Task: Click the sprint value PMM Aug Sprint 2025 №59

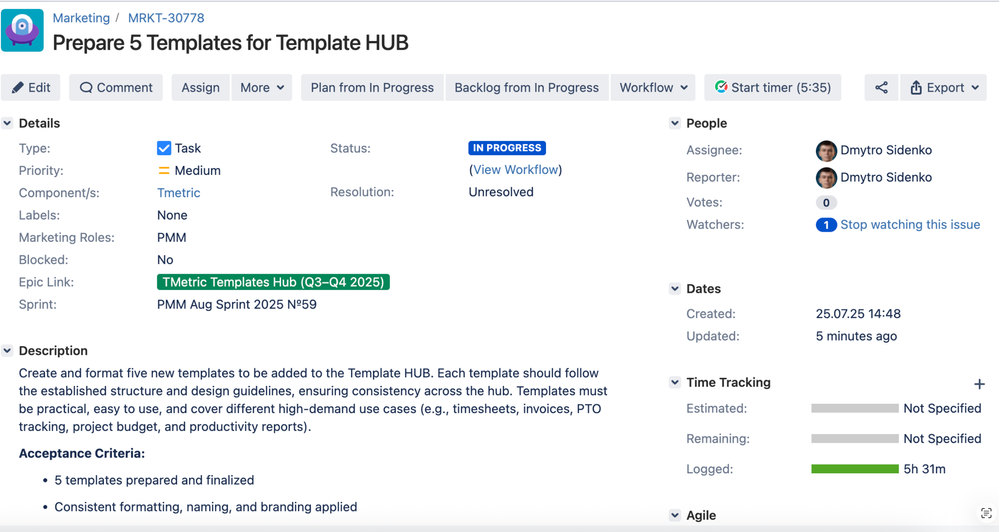Action: click(x=237, y=305)
